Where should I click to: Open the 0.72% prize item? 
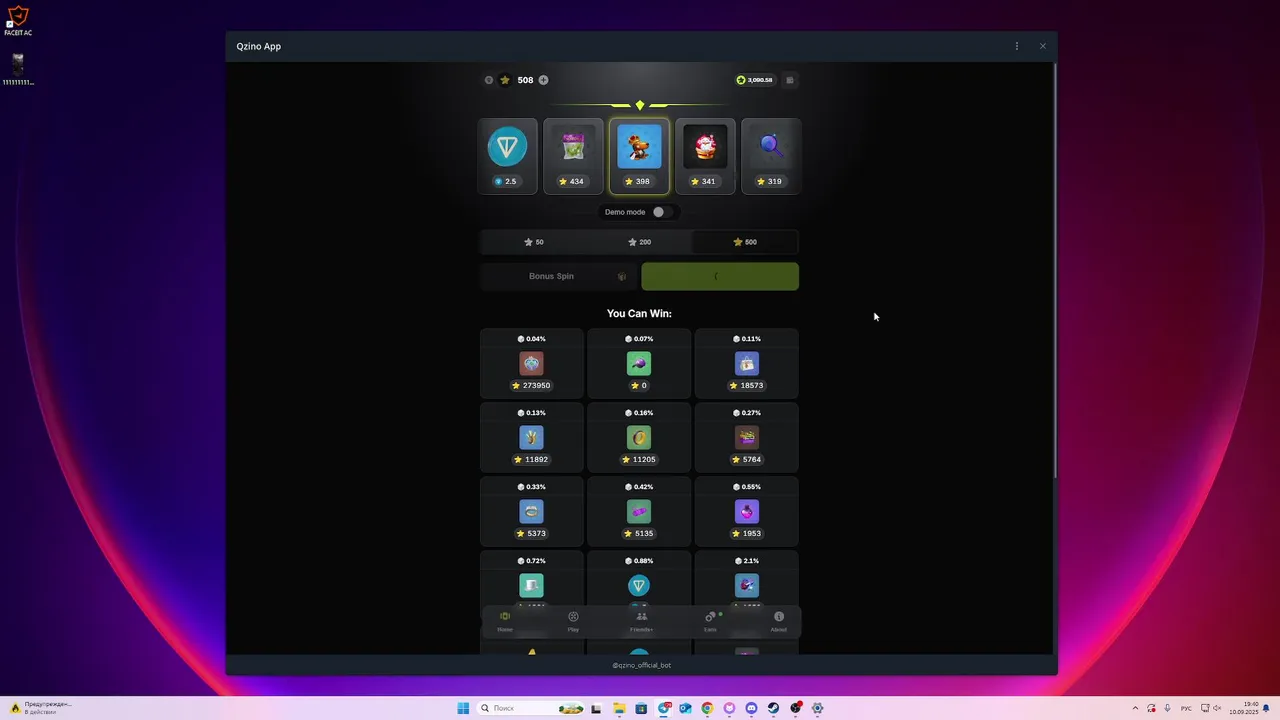pos(531,578)
